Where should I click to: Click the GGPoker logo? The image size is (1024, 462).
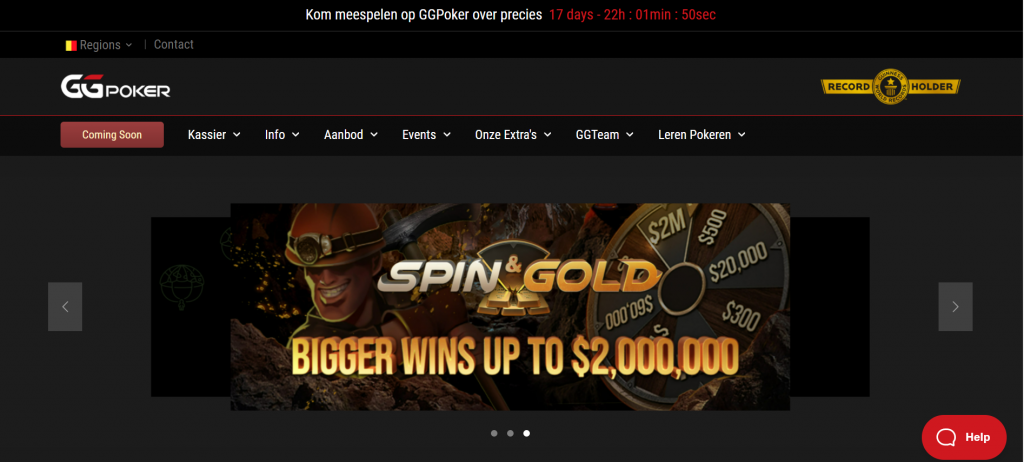click(116, 87)
